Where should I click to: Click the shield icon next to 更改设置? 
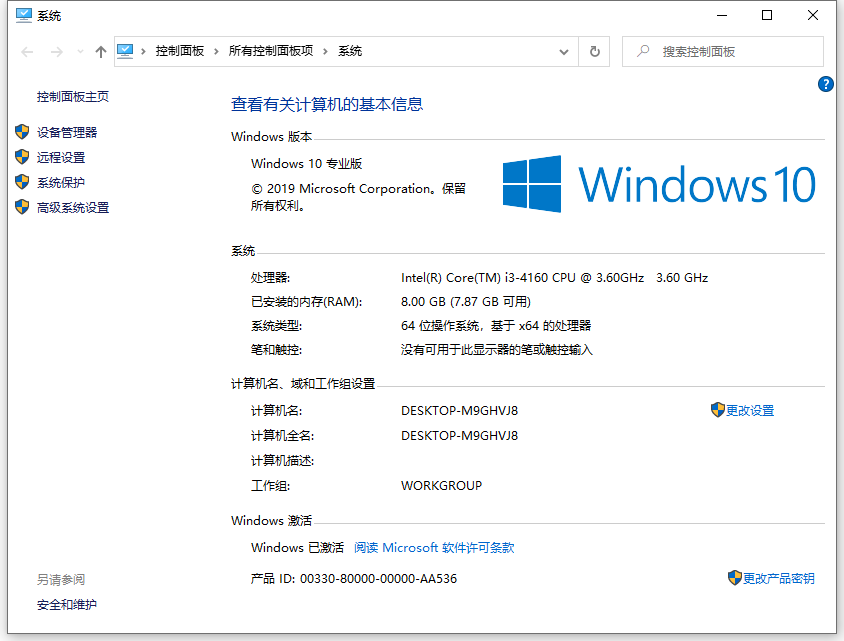tap(718, 410)
